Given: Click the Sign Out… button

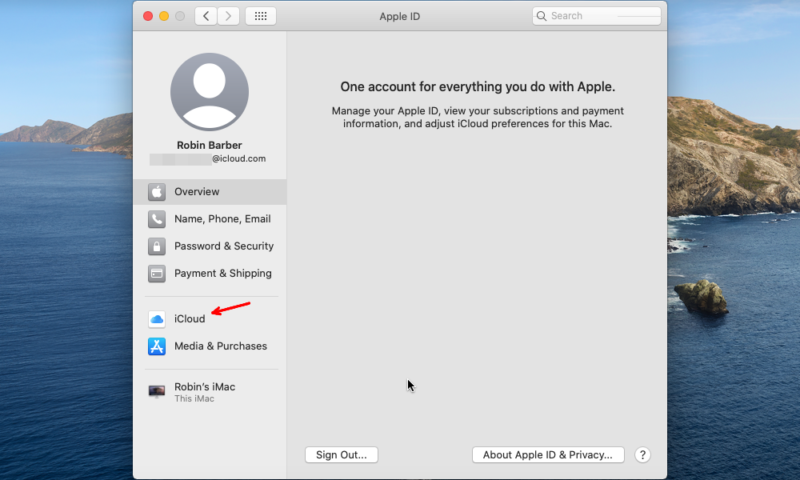Looking at the screenshot, I should coord(341,455).
